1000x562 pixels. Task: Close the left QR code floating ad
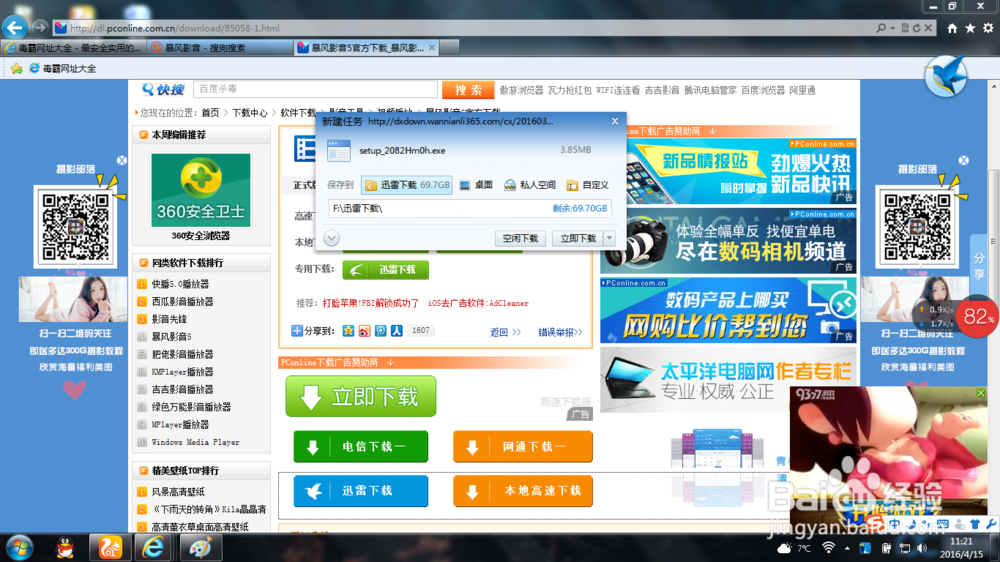(x=121, y=160)
